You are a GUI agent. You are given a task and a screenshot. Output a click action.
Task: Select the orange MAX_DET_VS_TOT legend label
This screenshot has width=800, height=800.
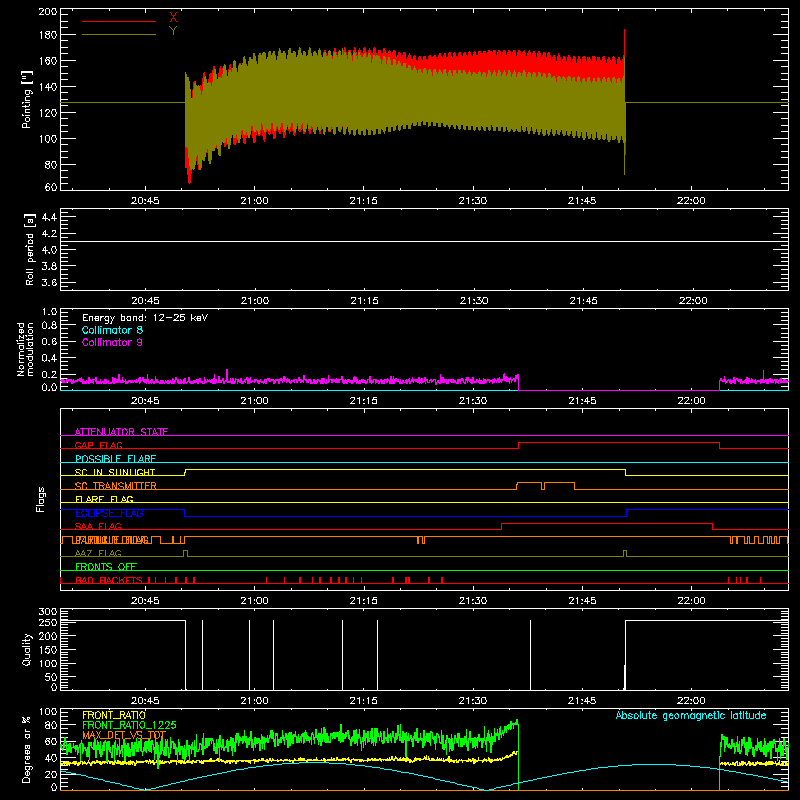point(124,735)
